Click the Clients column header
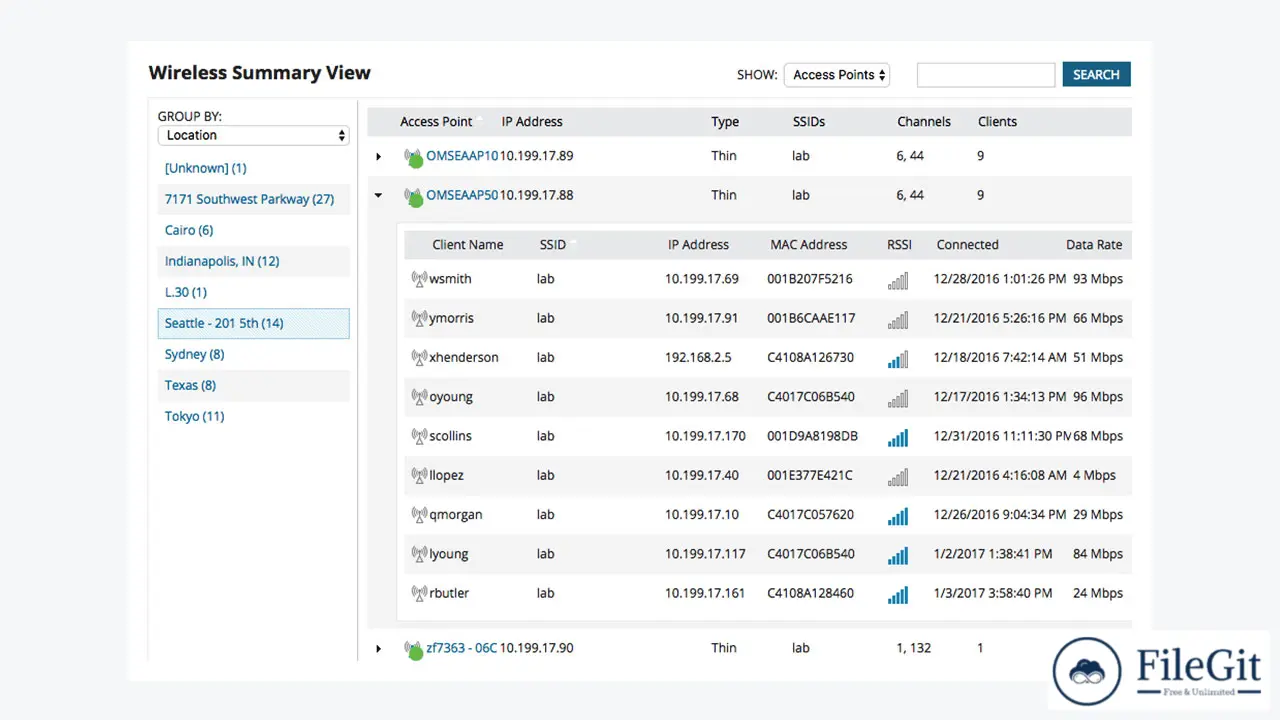The height and width of the screenshot is (720, 1280). [997, 122]
